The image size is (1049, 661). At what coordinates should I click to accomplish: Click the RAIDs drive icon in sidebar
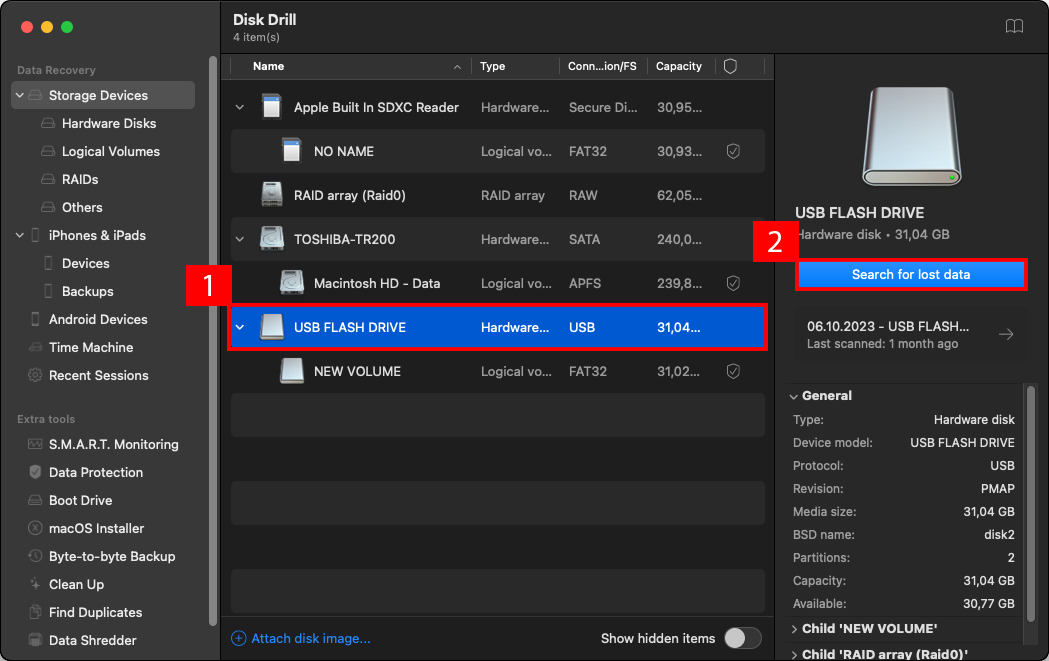48,179
